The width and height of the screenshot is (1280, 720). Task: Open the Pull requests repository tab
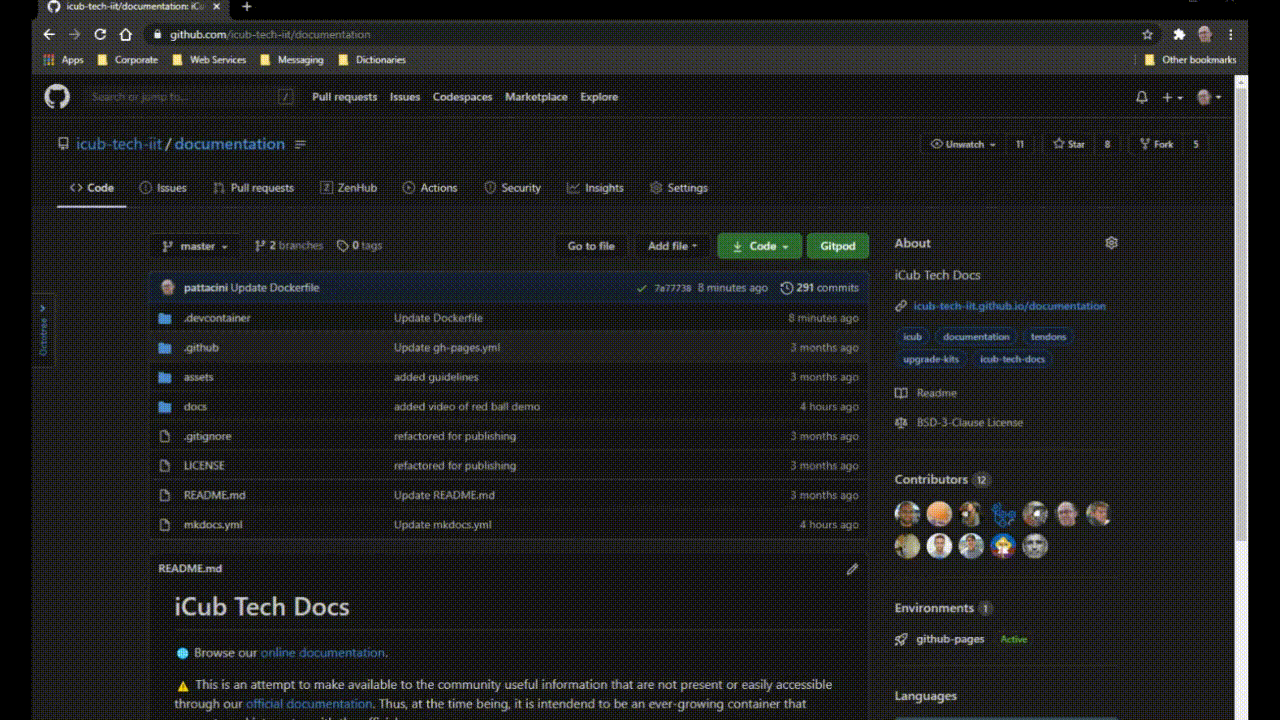(254, 188)
